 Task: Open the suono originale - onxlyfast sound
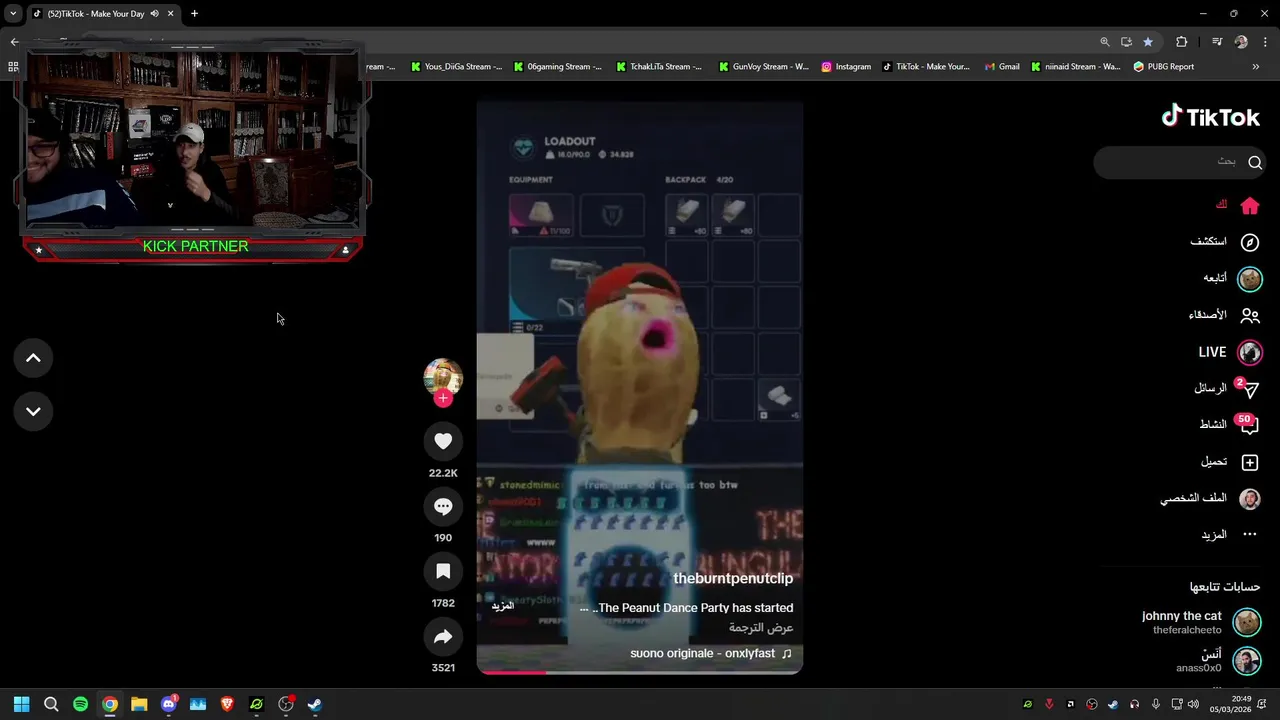(x=711, y=653)
